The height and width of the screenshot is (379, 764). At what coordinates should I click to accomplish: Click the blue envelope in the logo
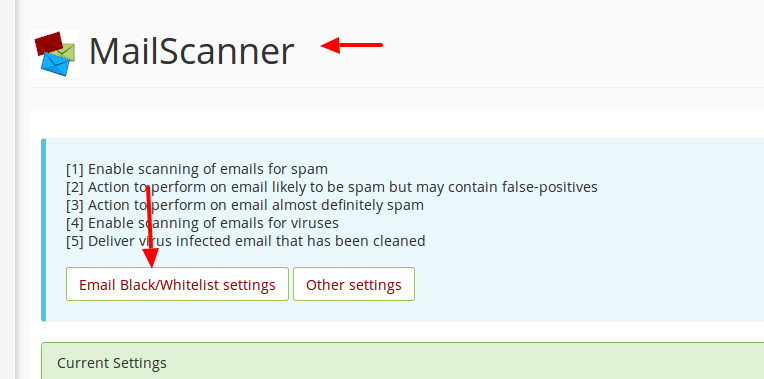pyautogui.click(x=55, y=64)
